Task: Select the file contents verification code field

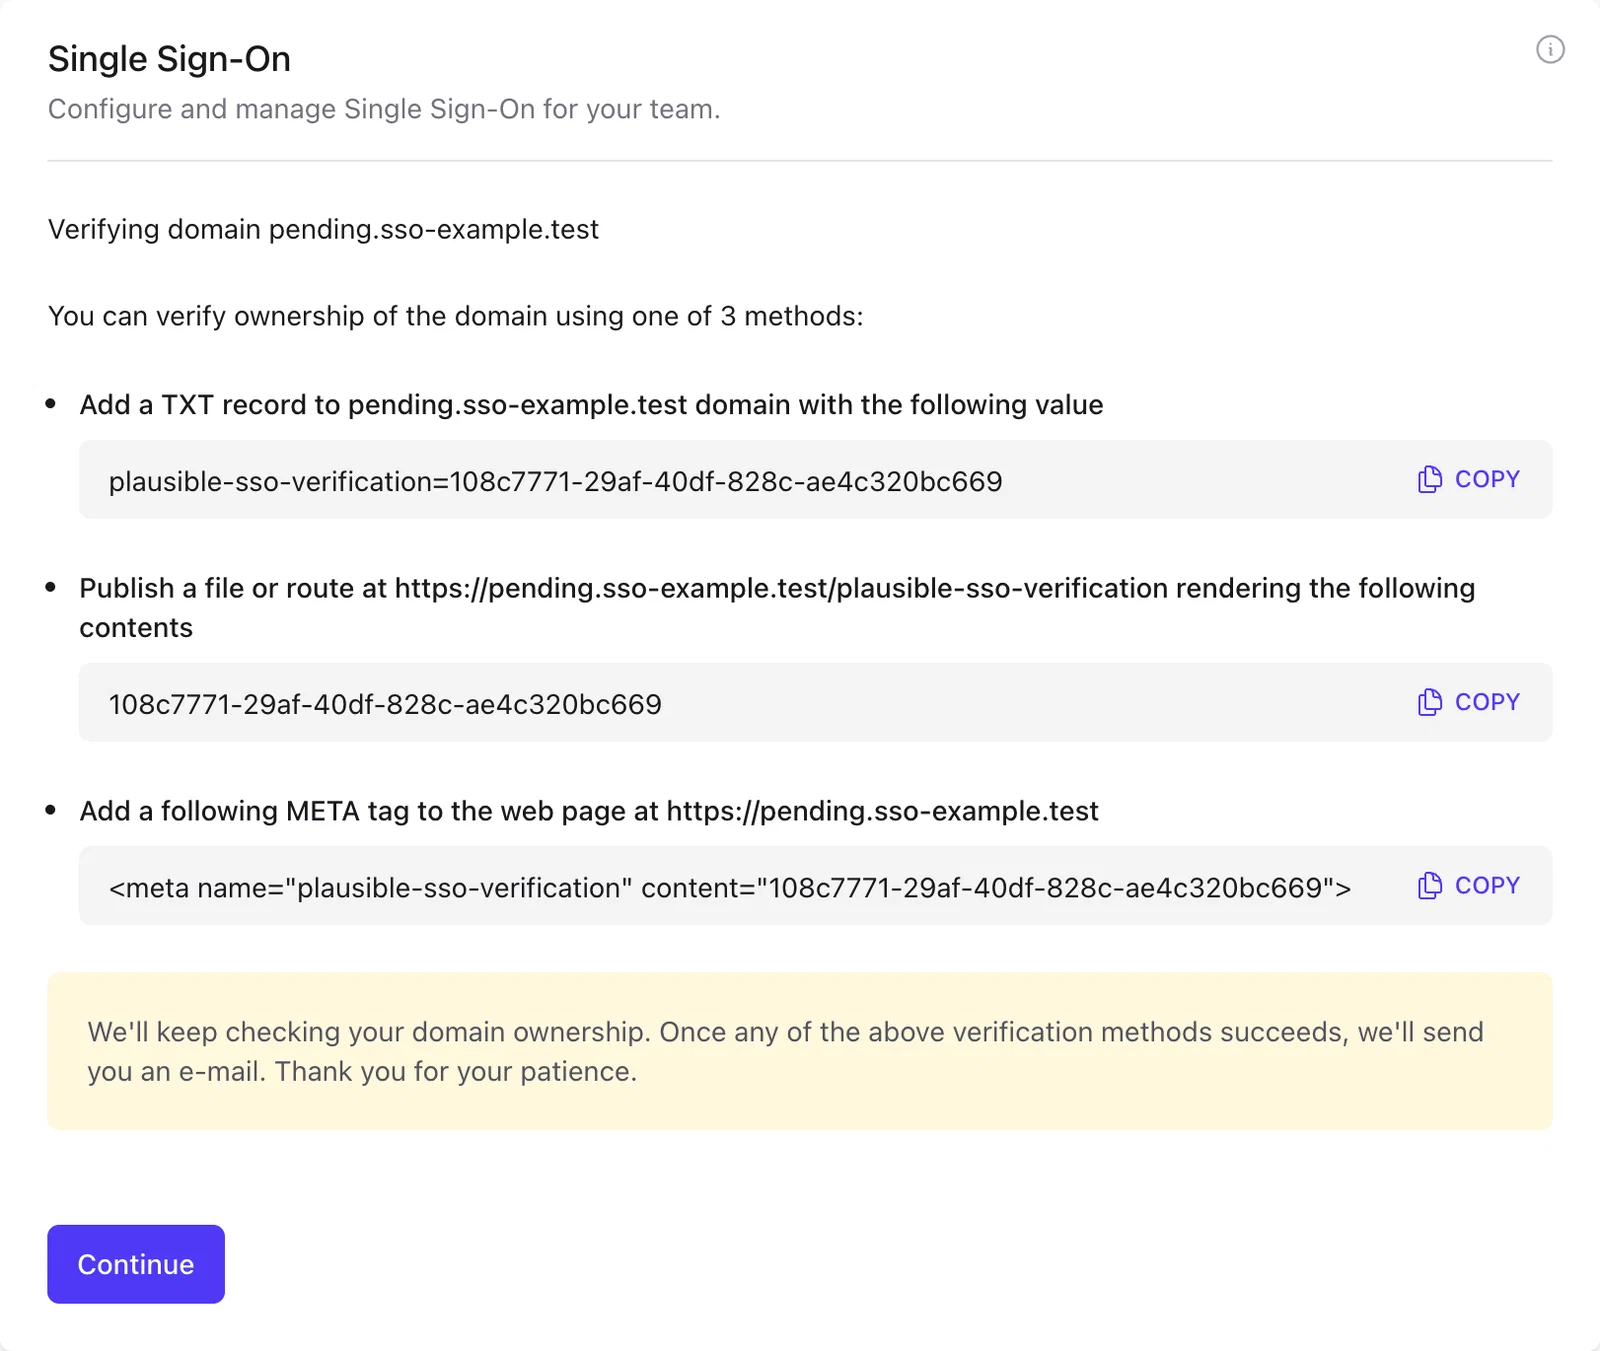Action: pyautogui.click(x=816, y=702)
